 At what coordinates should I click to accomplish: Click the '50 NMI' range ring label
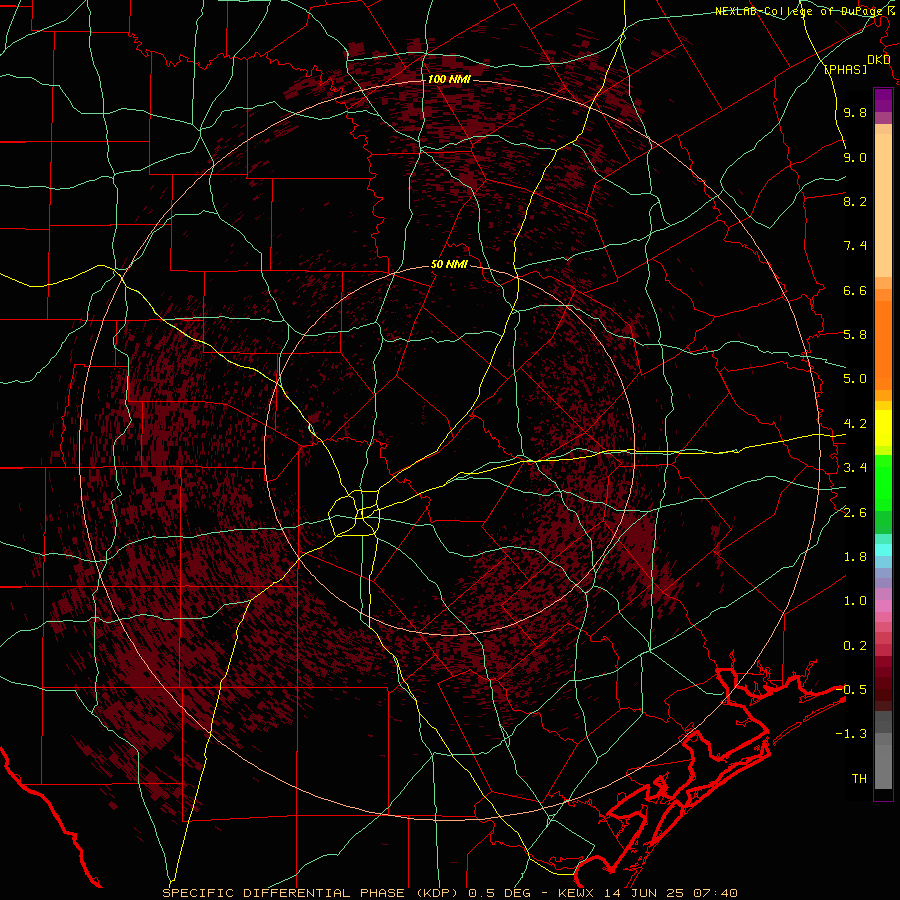click(449, 265)
